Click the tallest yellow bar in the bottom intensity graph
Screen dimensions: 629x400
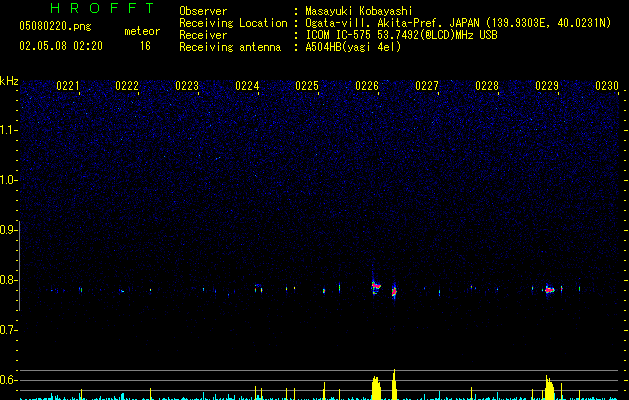click(394, 384)
